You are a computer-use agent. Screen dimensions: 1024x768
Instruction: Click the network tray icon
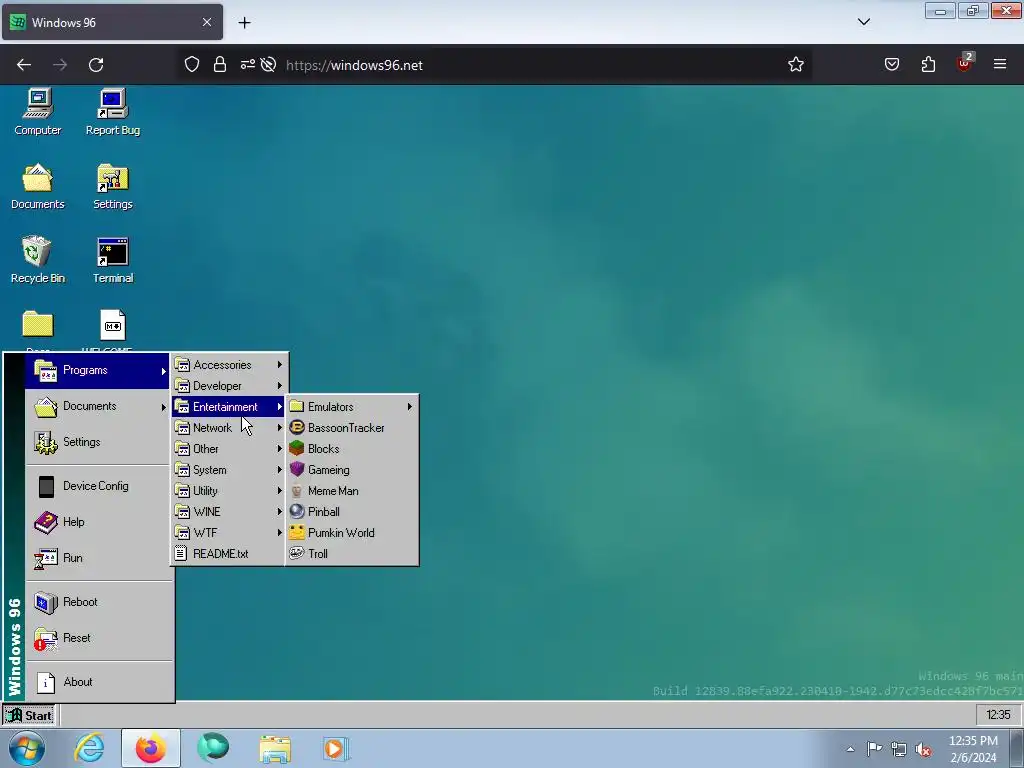[x=899, y=749]
